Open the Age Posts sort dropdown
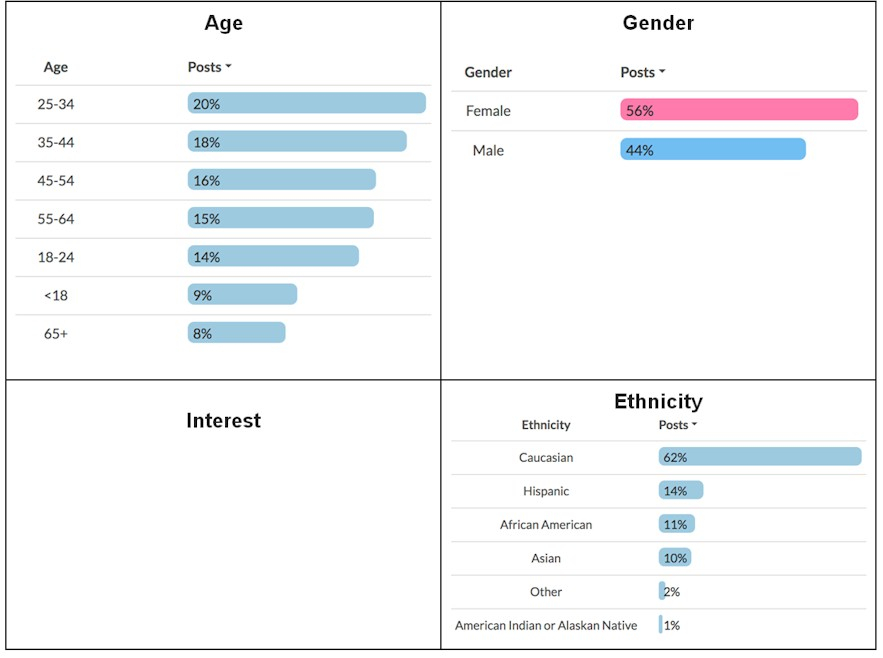Screen dimensions: 883x658 210,67
